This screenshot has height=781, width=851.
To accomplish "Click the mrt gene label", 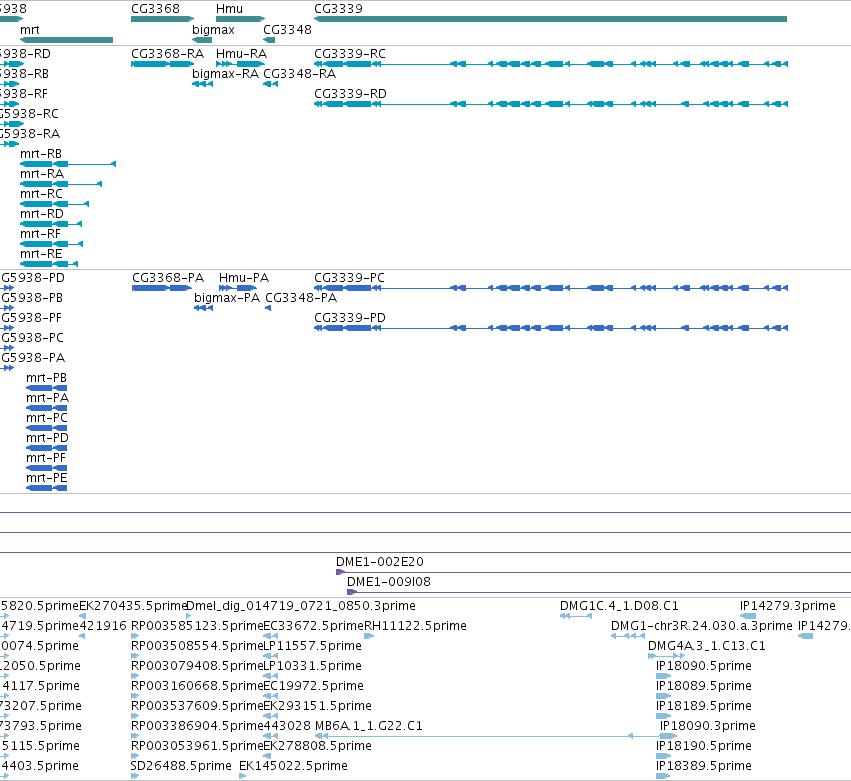I will tap(29, 30).
